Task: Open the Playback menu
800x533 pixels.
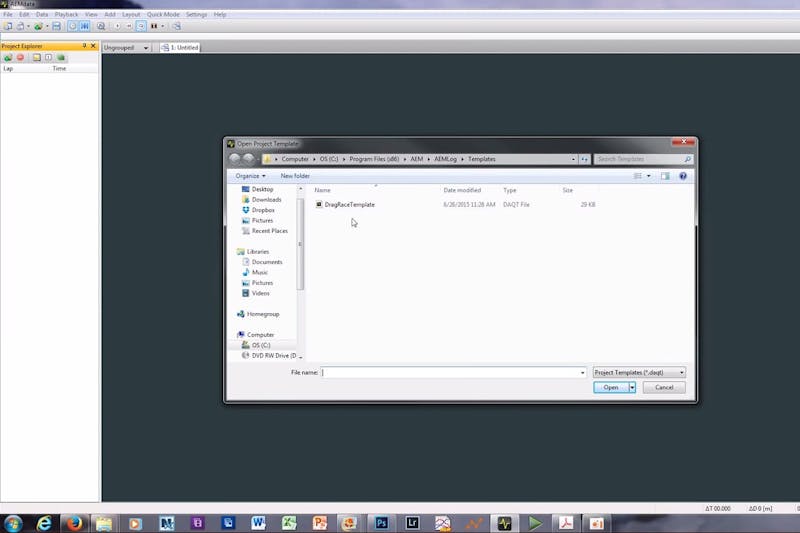Action: 66,15
